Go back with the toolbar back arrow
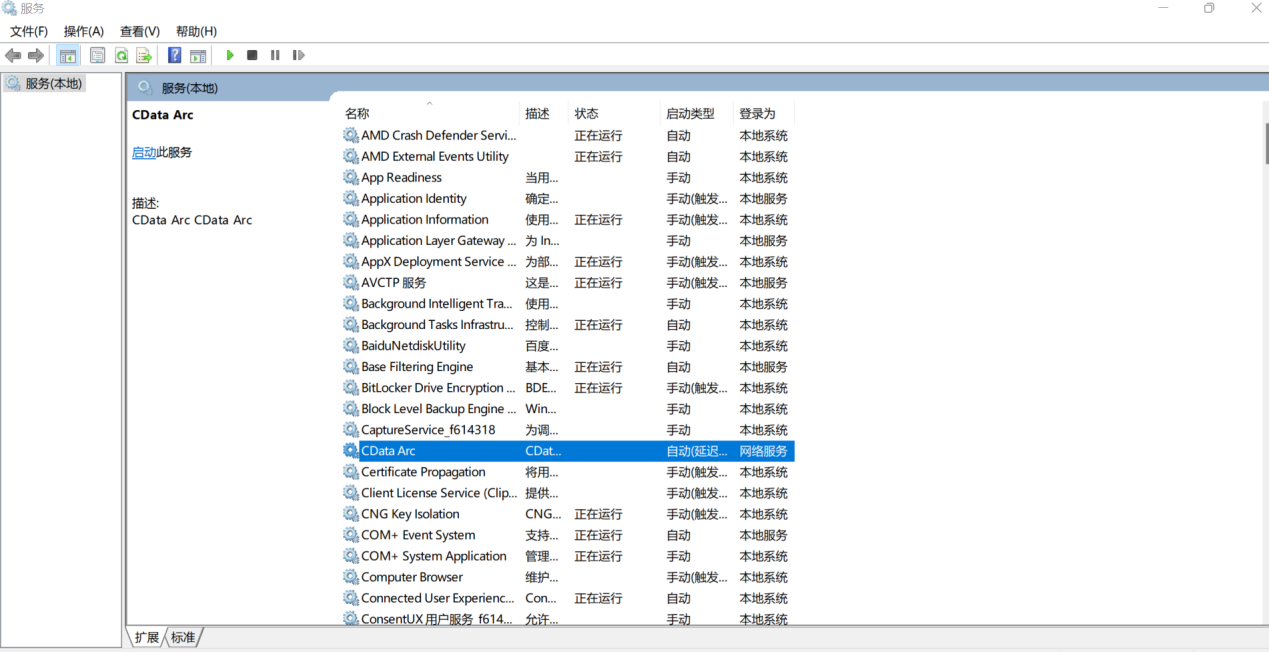The height and width of the screenshot is (652, 1269). tap(13, 56)
